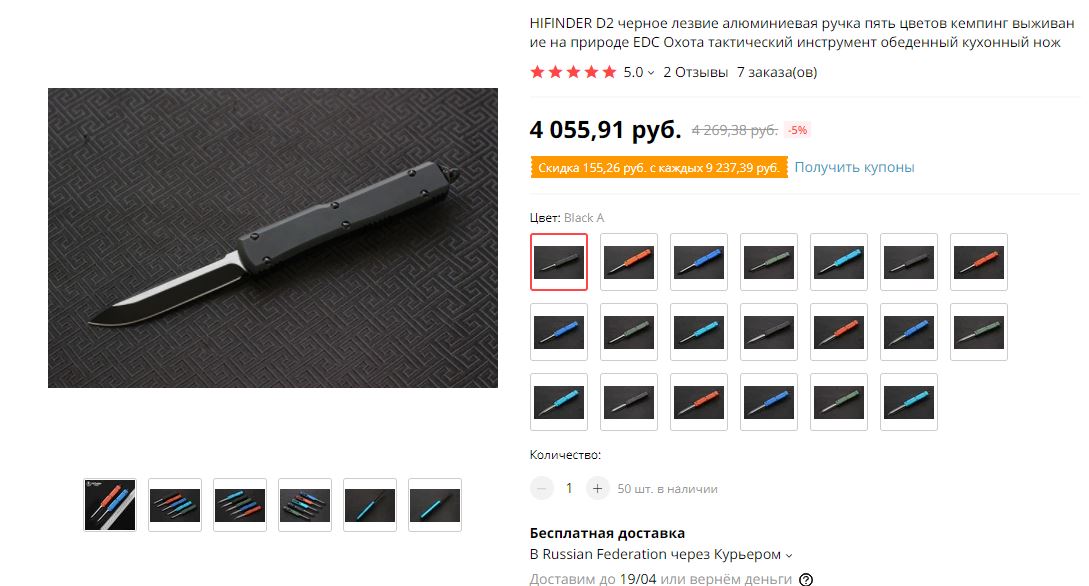This screenshot has width=1089, height=586.
Task: Click the Получить купоны link
Action: point(854,167)
